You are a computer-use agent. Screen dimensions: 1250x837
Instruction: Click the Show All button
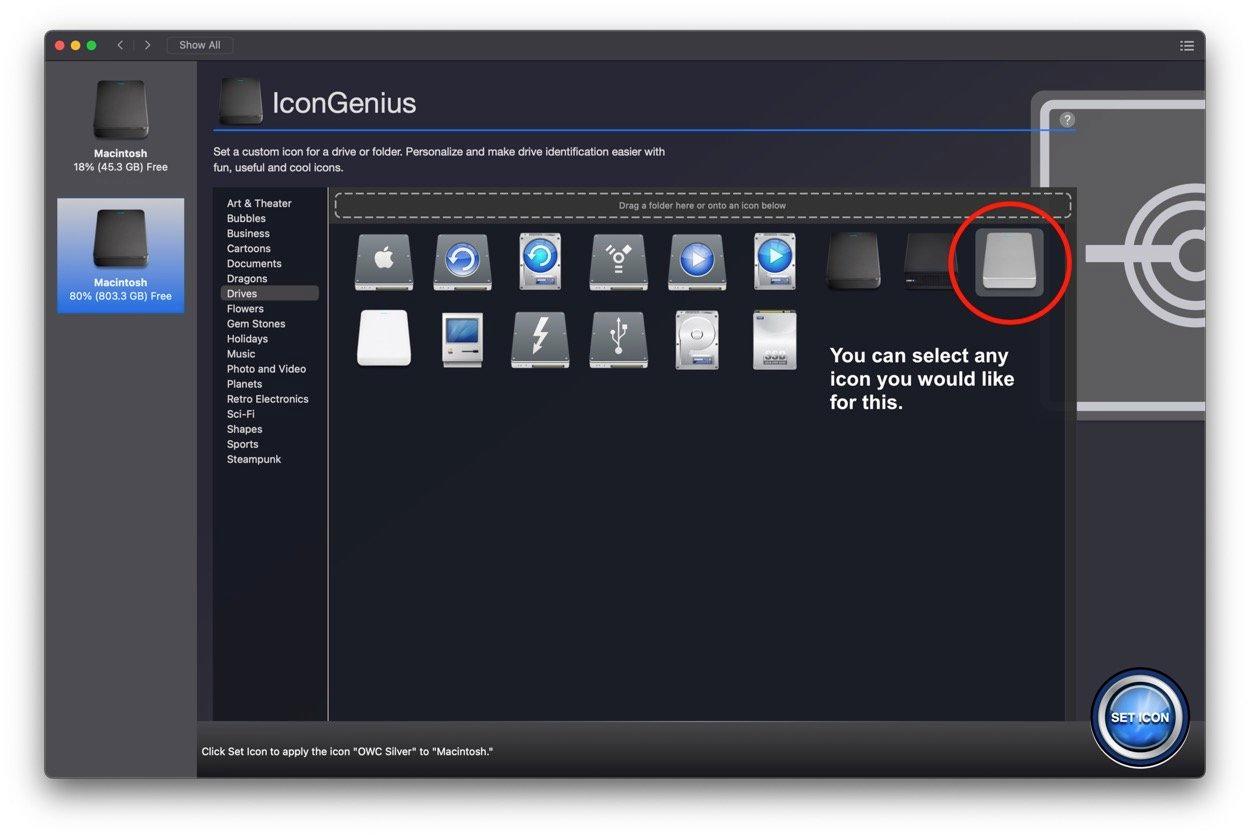pos(199,44)
